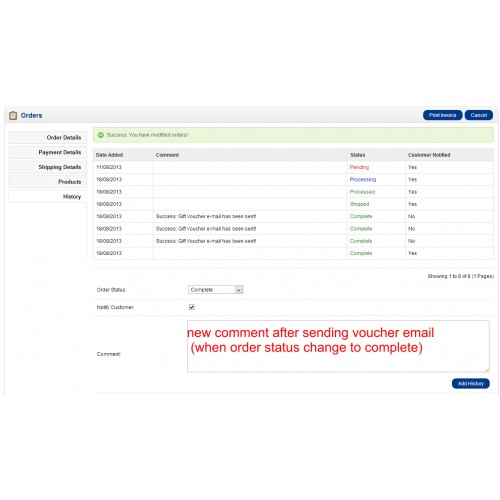Click the Print Invoice button
The height and width of the screenshot is (500, 500).
(x=442, y=115)
